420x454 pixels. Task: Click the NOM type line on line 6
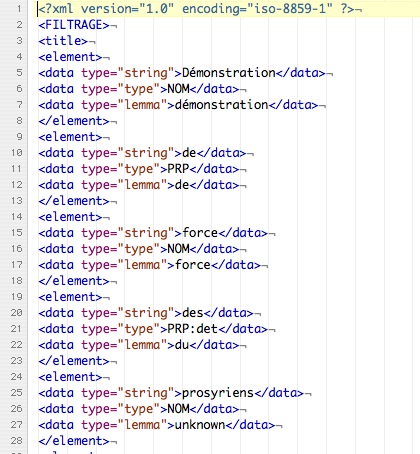coord(138,89)
